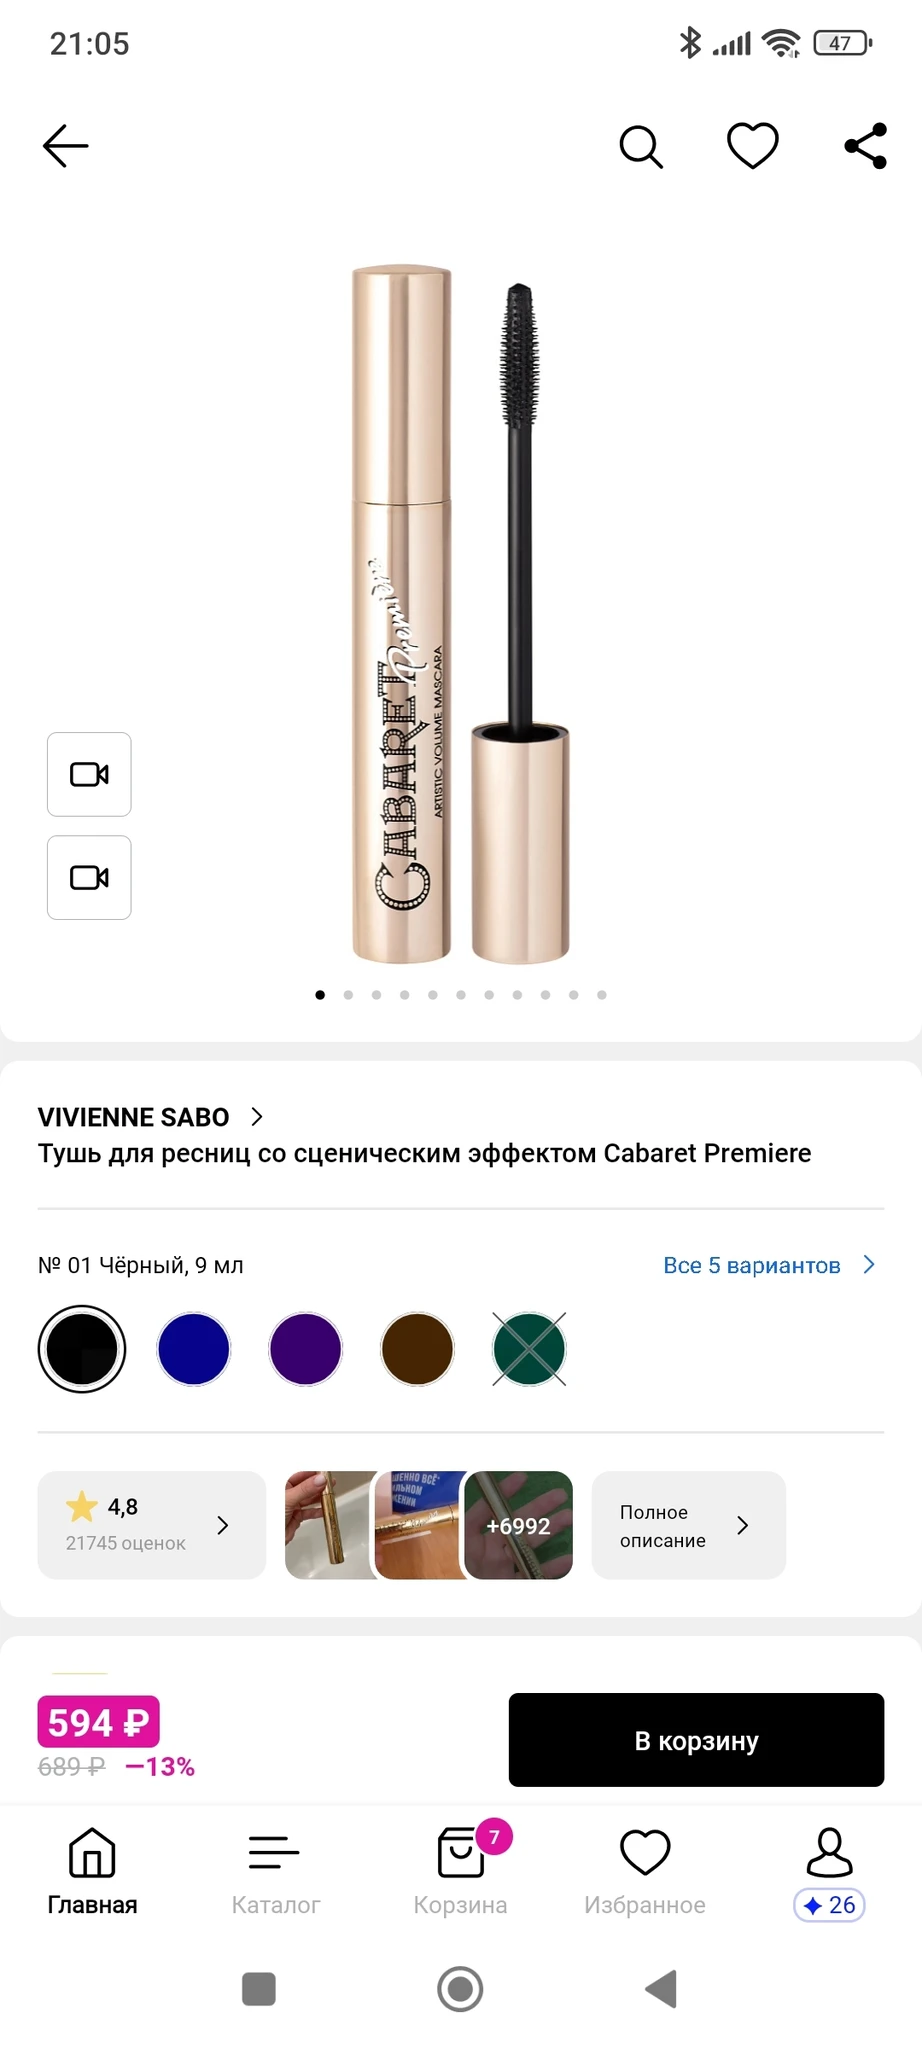Open search with magnifier icon
This screenshot has height=2048, width=922.
point(641,147)
